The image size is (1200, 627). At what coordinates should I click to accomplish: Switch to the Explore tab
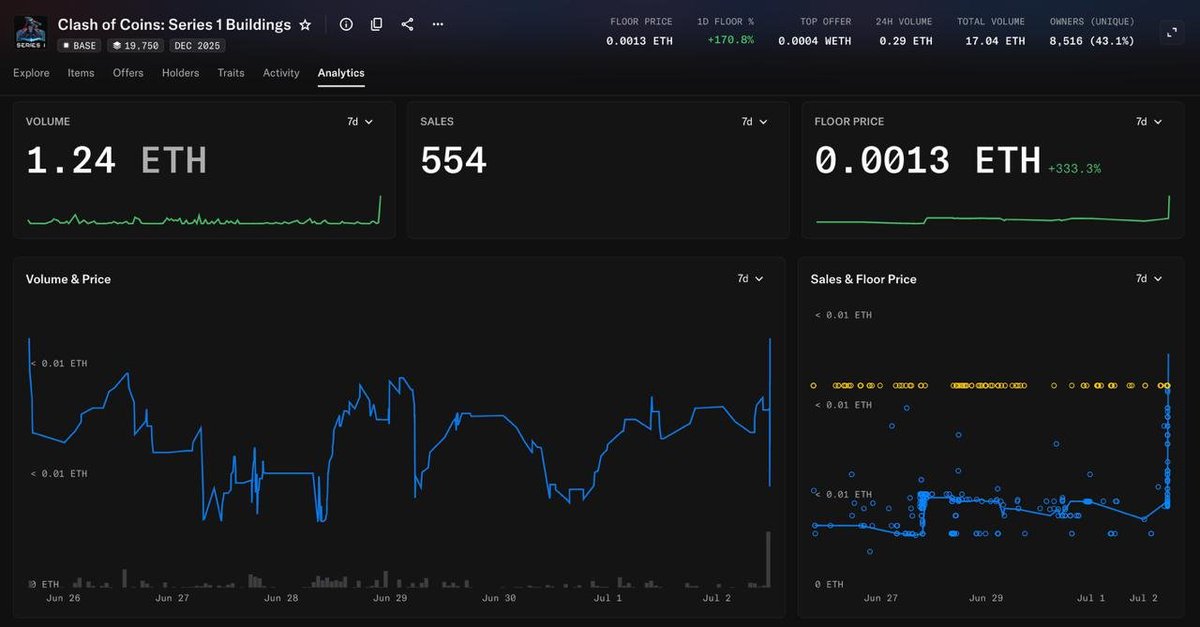31,73
